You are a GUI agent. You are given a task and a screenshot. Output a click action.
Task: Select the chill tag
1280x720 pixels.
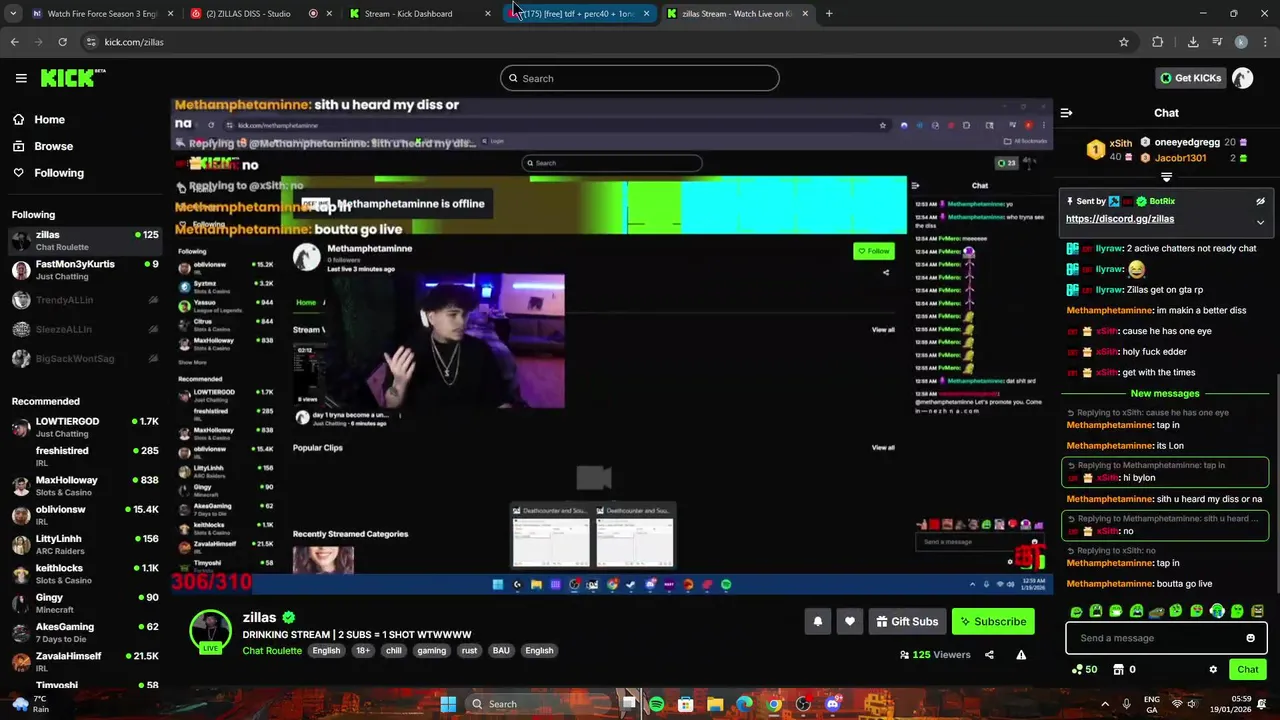point(394,651)
